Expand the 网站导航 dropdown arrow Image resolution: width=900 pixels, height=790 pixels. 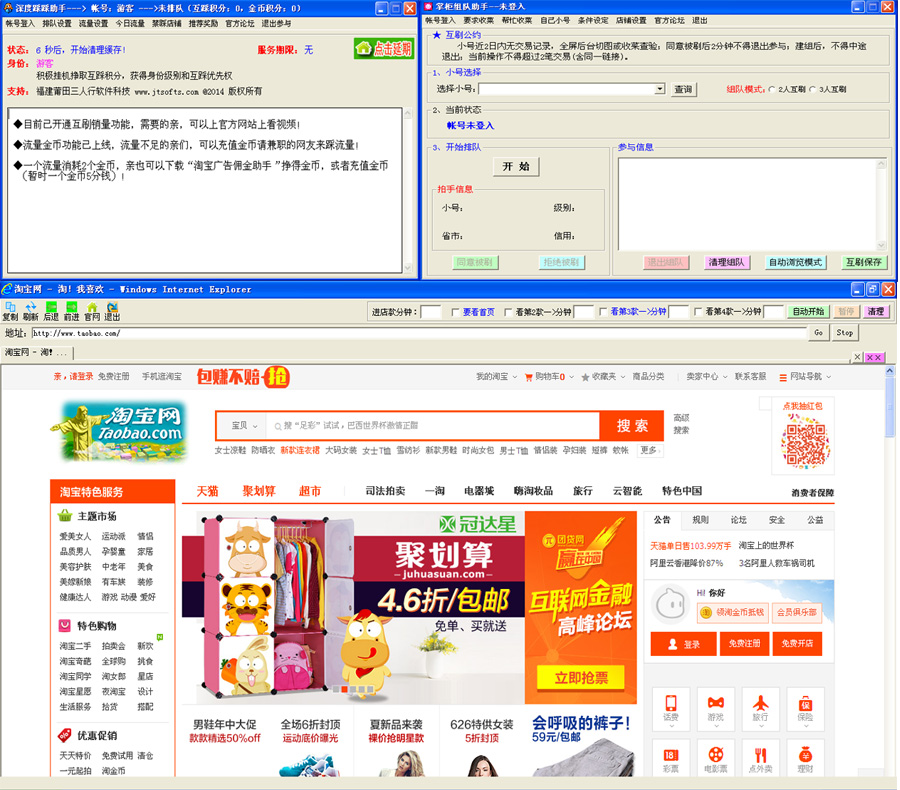[828, 377]
